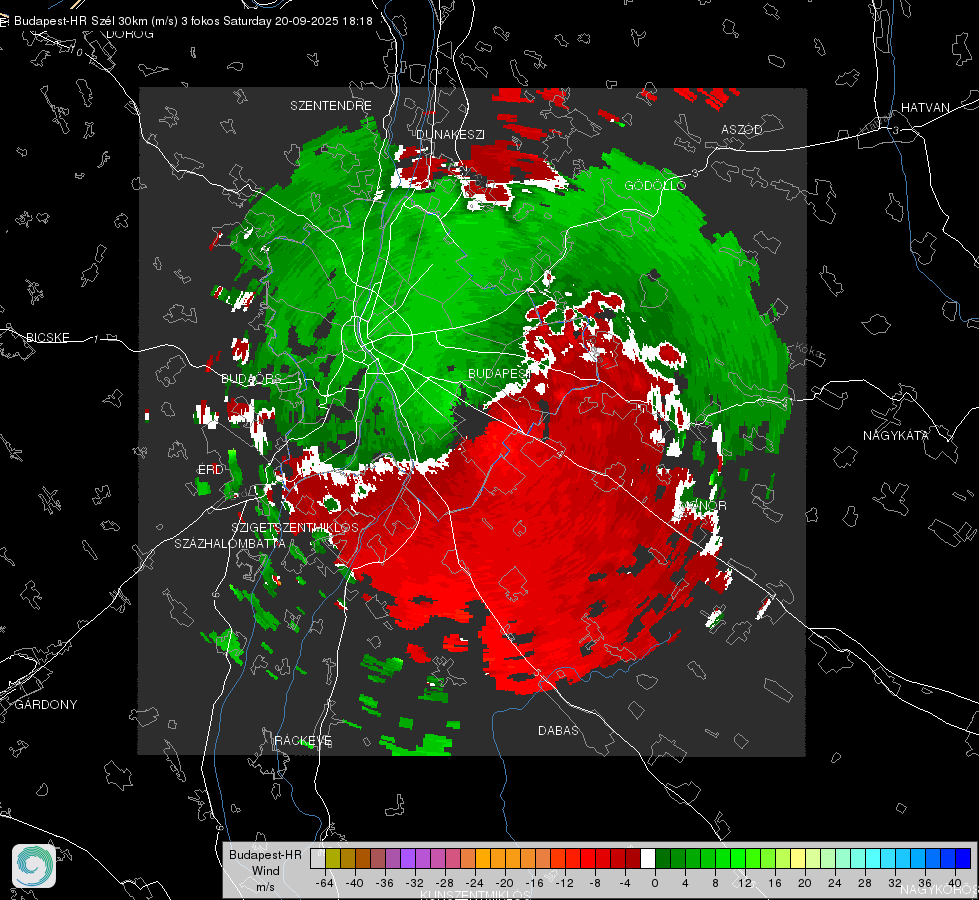Viewport: 979px width, 900px height.
Task: Click the HATVAN town label
Action: pos(925,107)
